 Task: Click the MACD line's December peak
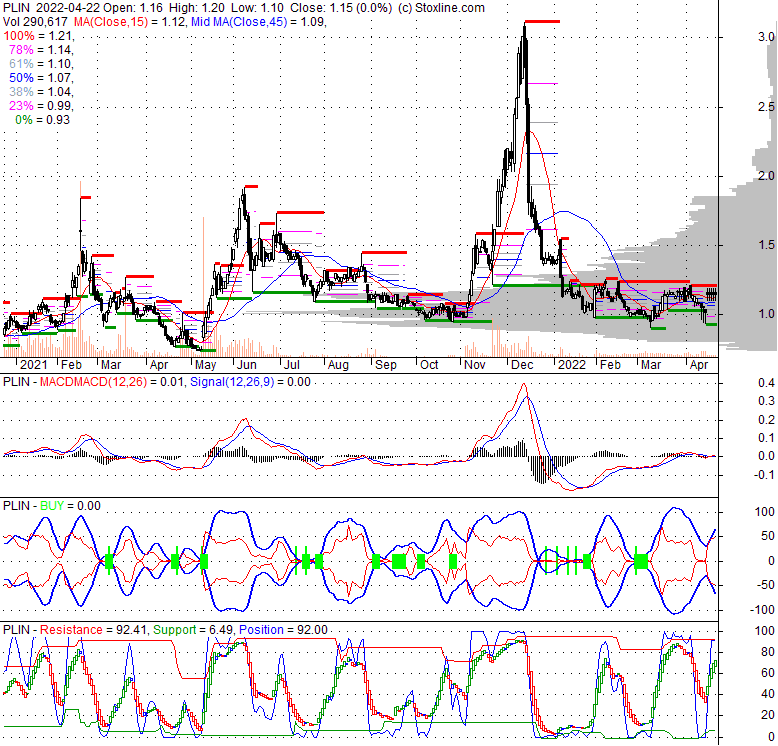tap(523, 384)
